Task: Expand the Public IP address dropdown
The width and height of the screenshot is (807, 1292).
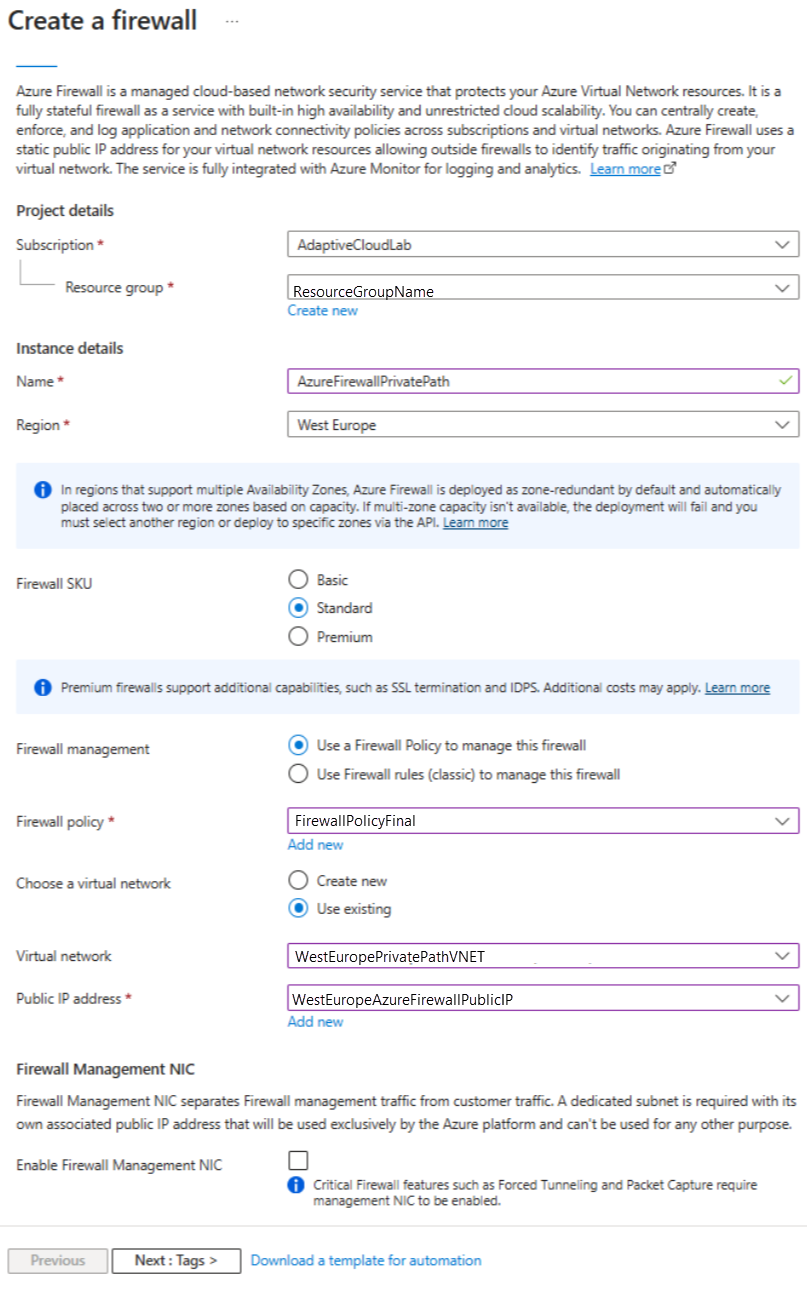Action: pyautogui.click(x=543, y=998)
